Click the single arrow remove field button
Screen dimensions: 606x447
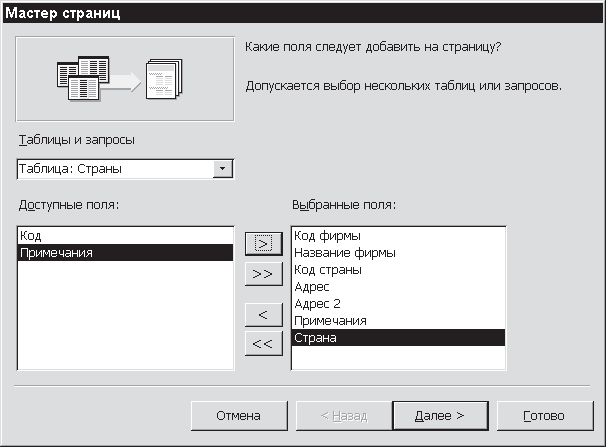(x=262, y=314)
